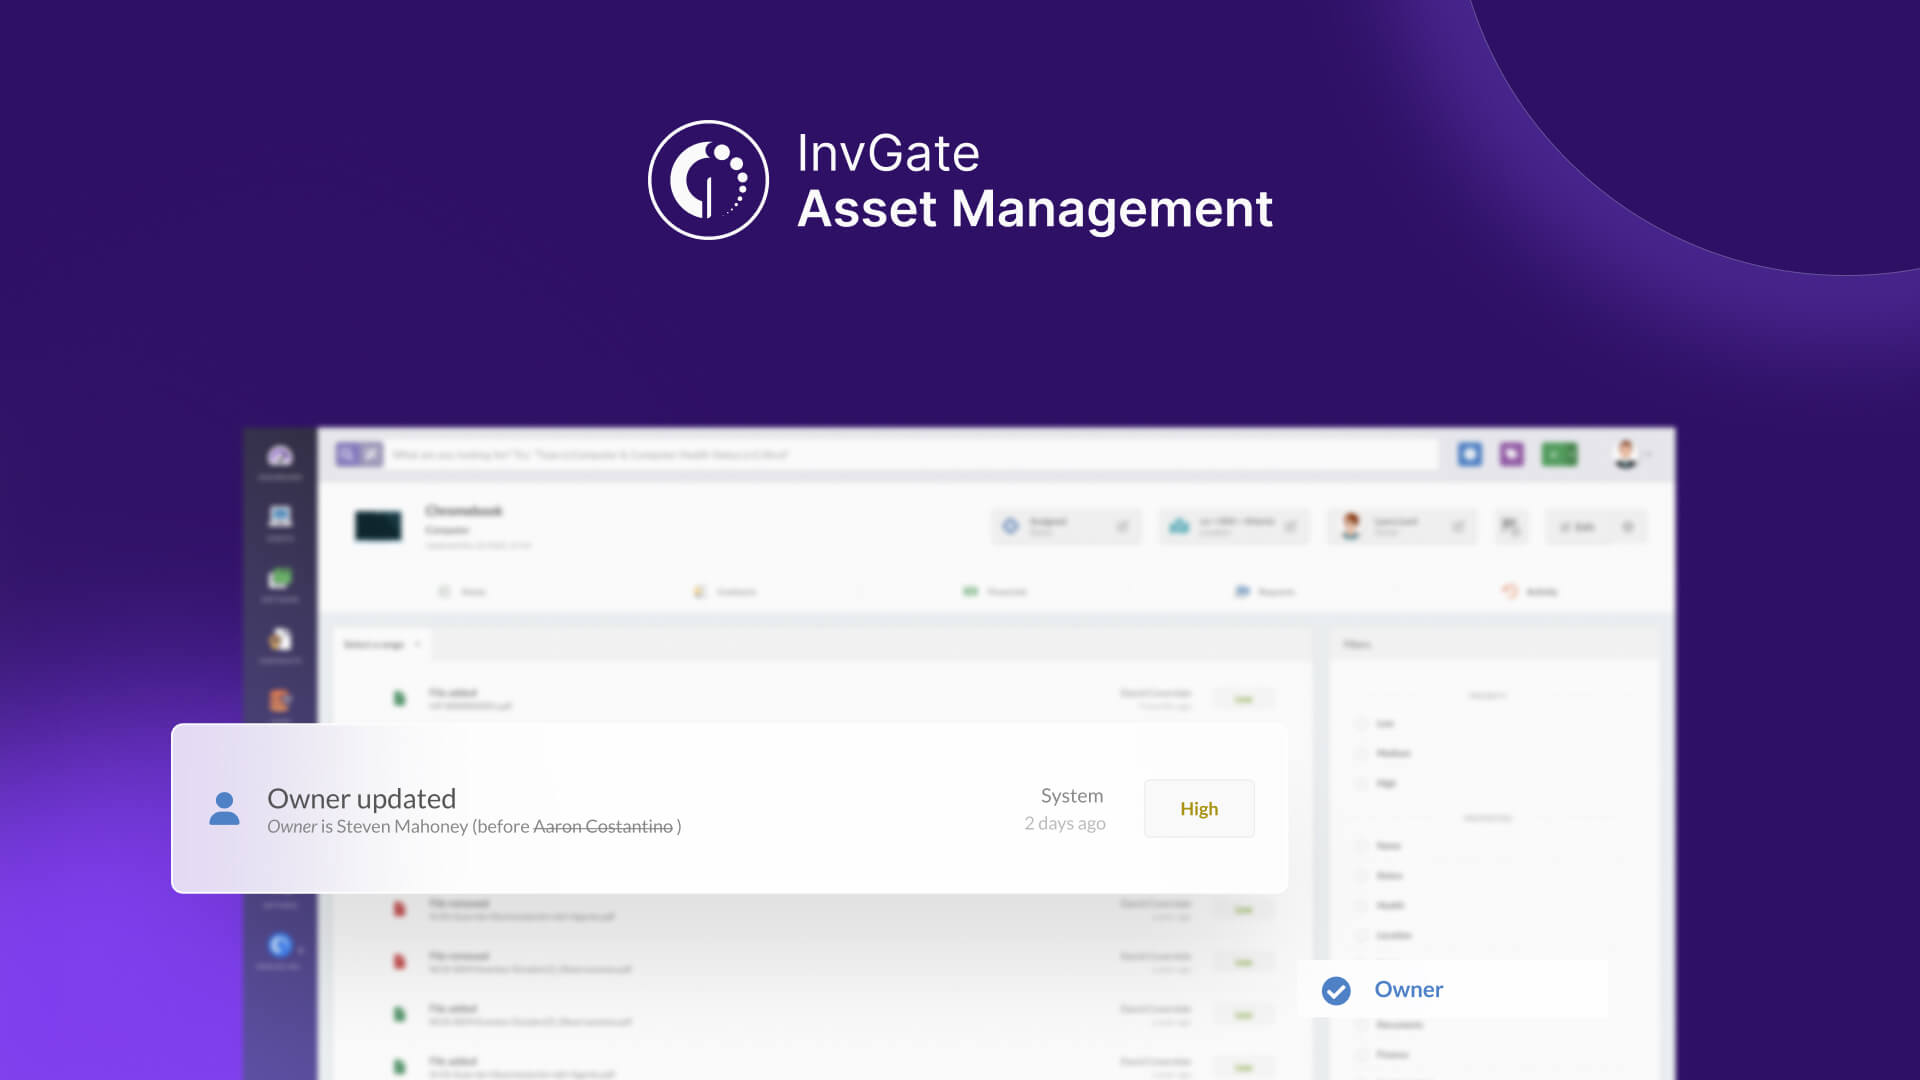Click the purple search mode toggle beside search field
The width and height of the screenshot is (1920, 1080).
tap(358, 455)
